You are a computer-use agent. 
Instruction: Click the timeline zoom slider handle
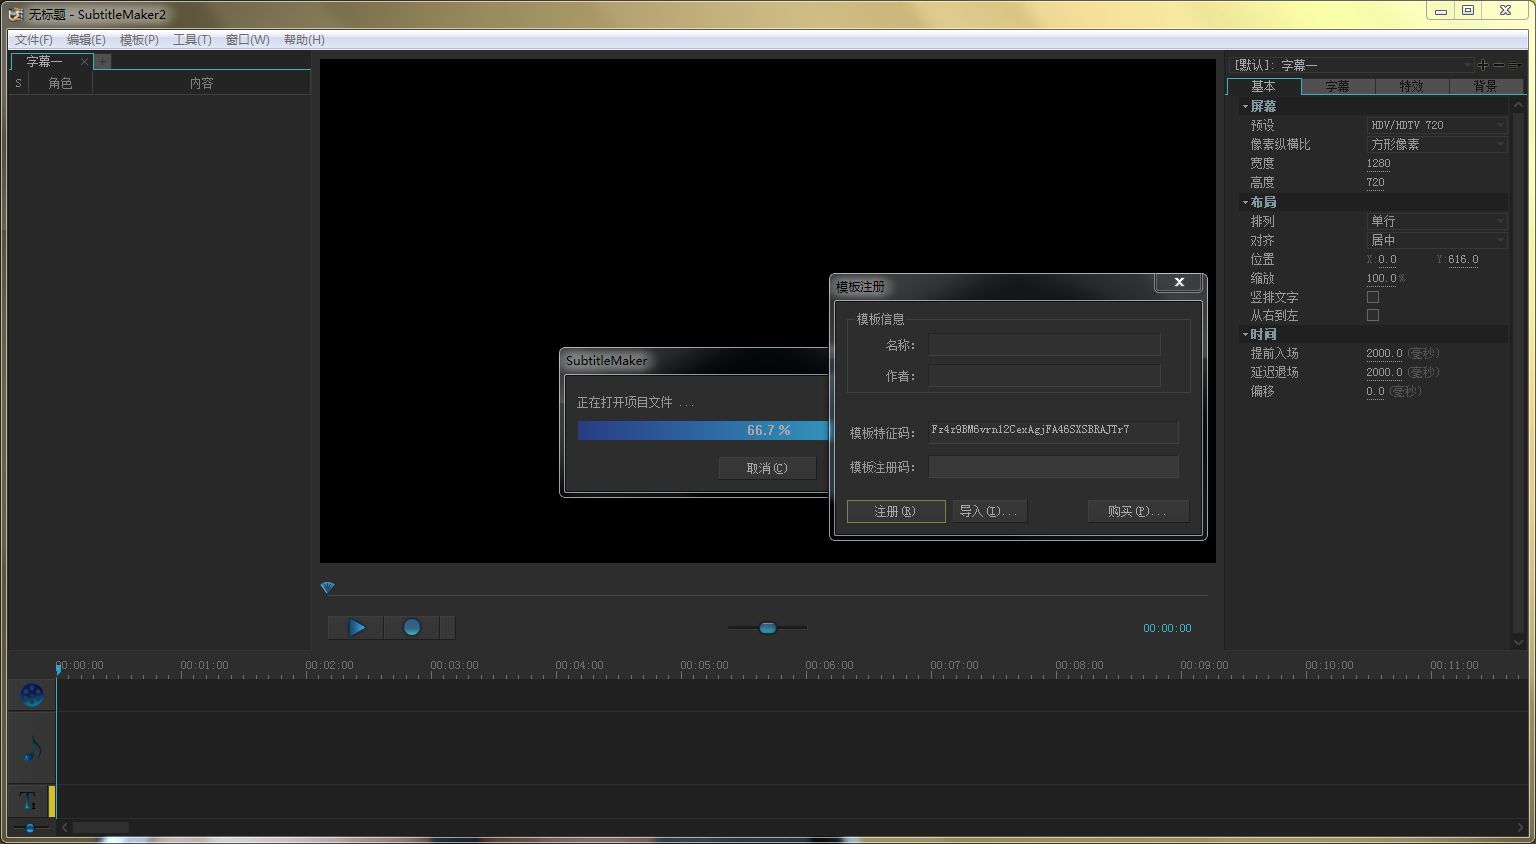[x=30, y=828]
